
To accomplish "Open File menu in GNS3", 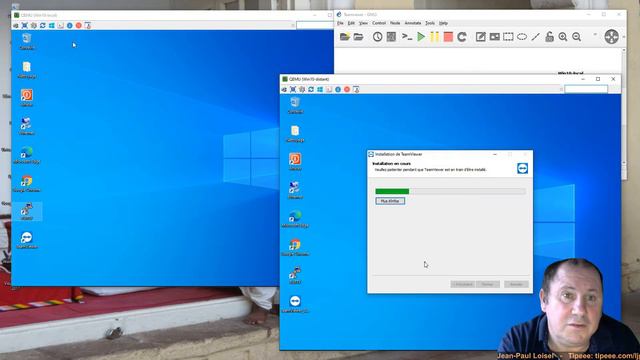I will tap(340, 23).
